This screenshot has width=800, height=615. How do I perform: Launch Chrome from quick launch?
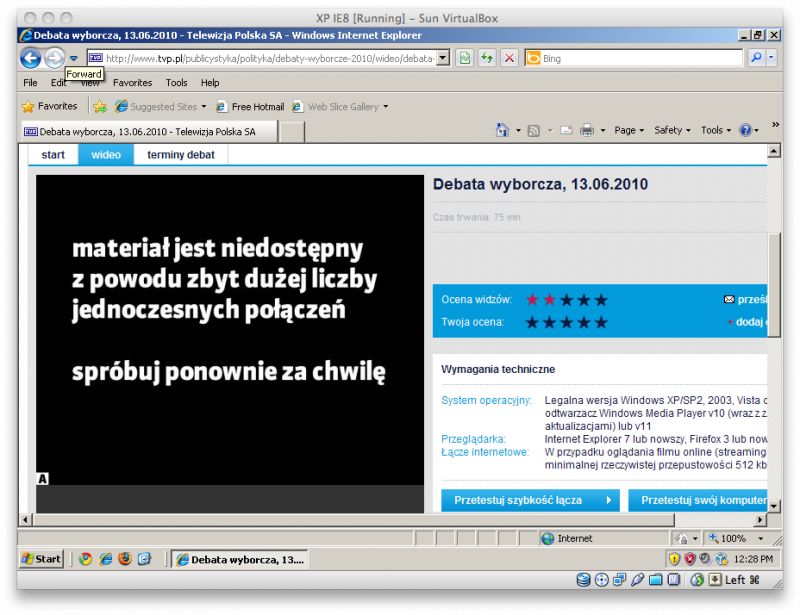(85, 559)
